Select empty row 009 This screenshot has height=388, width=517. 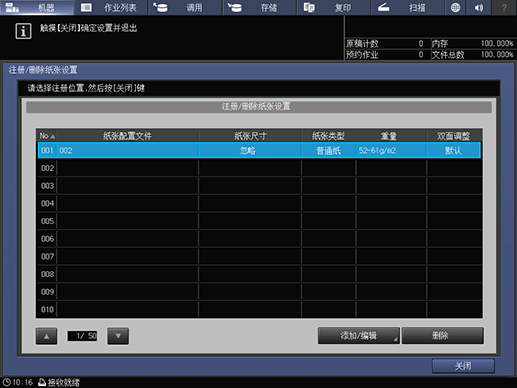click(259, 292)
